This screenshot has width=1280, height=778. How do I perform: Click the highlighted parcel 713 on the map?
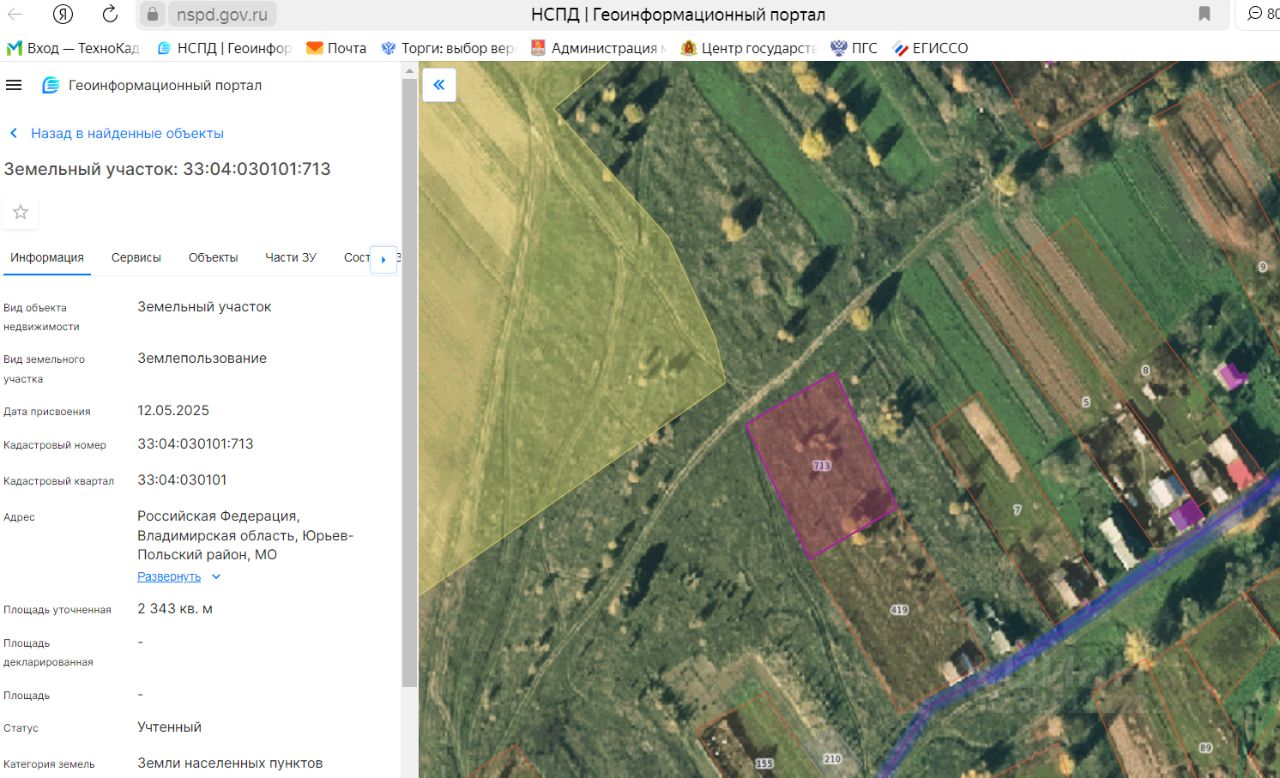point(821,465)
